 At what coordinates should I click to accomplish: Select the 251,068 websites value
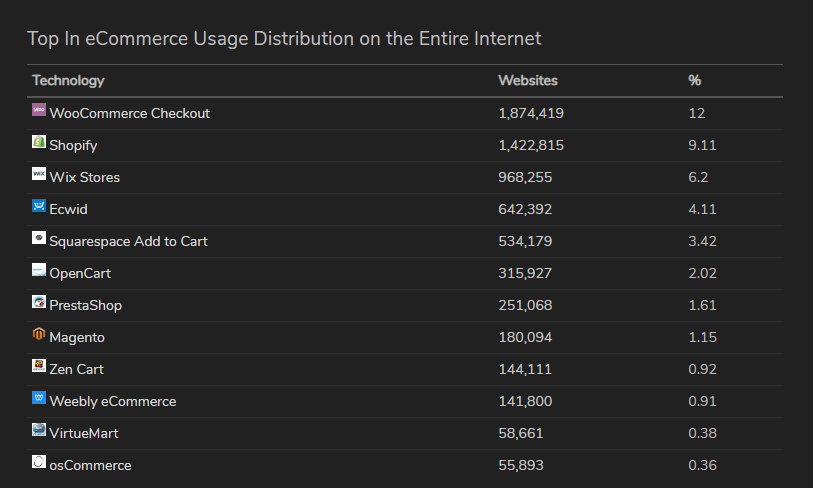pyautogui.click(x=525, y=305)
